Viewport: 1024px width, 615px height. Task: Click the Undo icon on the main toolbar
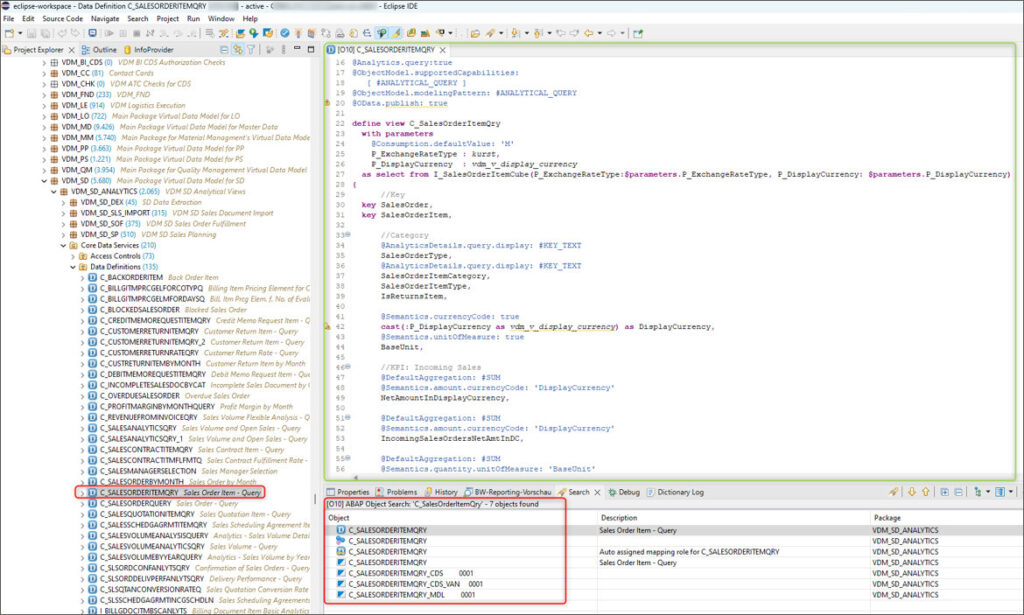coord(61,33)
